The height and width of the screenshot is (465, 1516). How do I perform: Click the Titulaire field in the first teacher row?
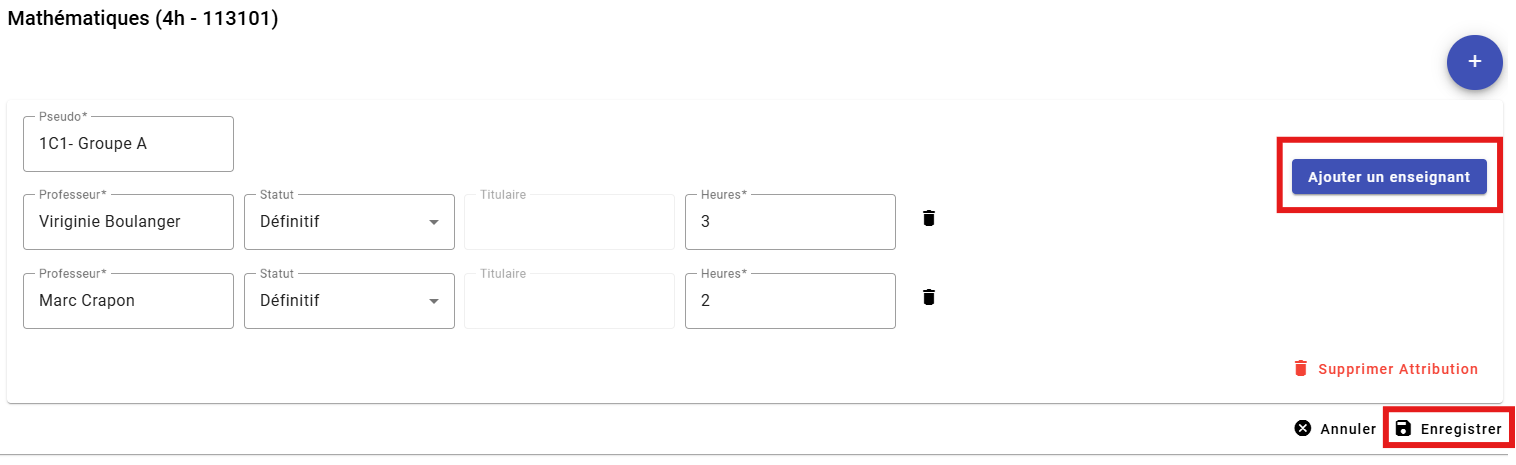pos(569,222)
